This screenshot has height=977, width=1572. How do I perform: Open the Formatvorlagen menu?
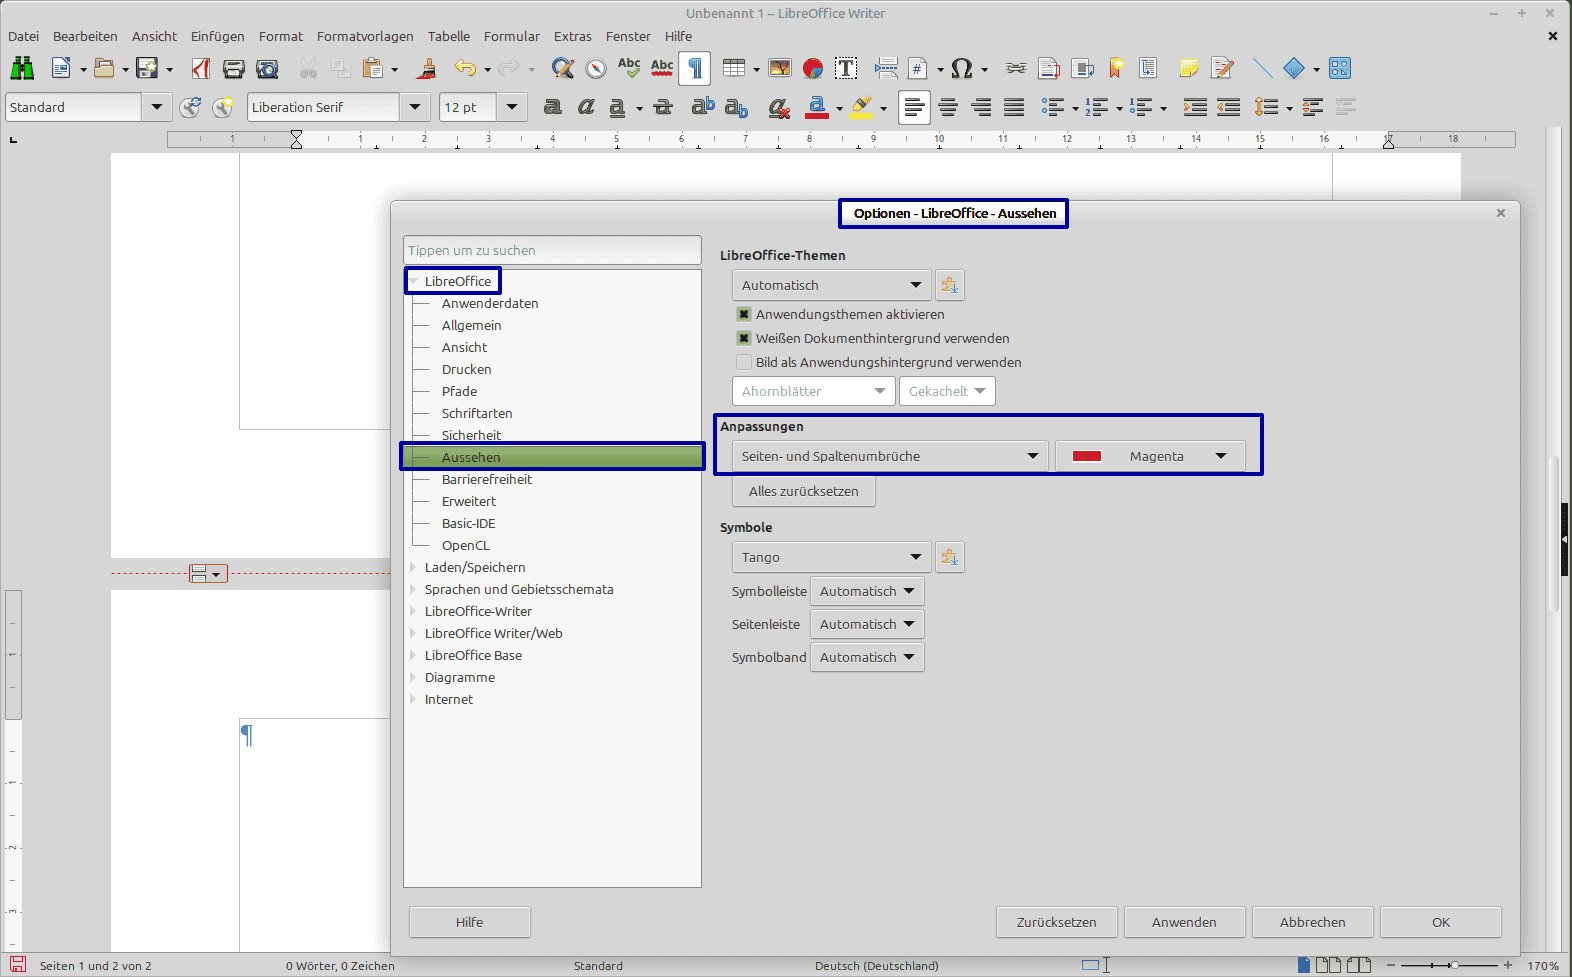pyautogui.click(x=365, y=36)
